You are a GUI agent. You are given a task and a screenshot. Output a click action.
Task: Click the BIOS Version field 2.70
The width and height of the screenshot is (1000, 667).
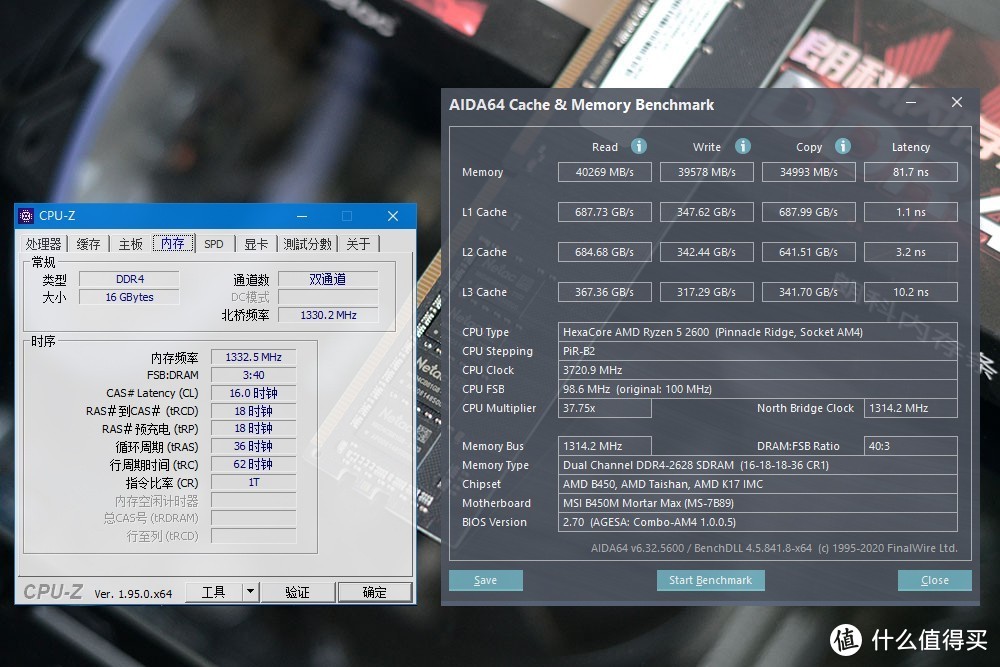click(758, 522)
